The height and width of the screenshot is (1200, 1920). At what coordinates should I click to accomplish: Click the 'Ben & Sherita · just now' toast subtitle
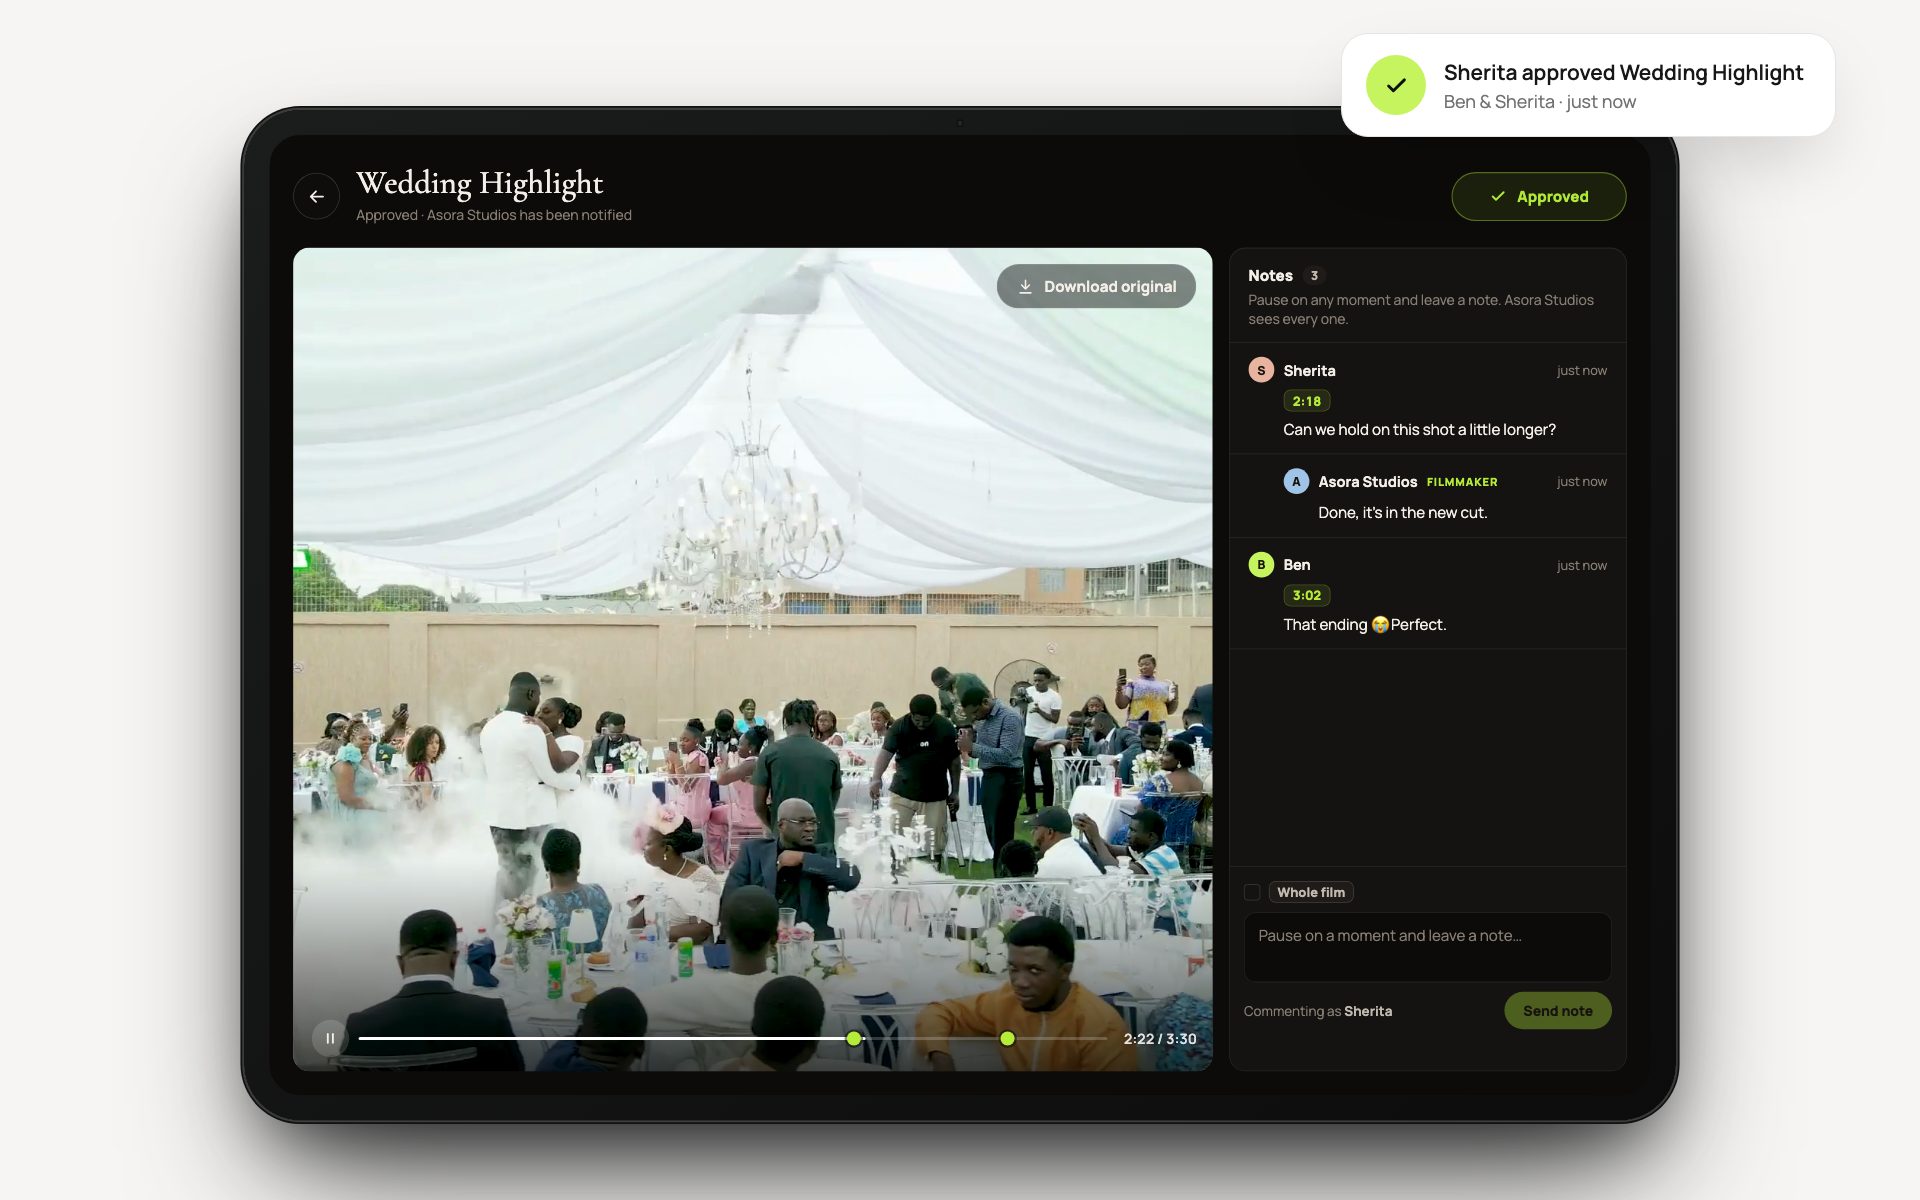[x=1539, y=102]
